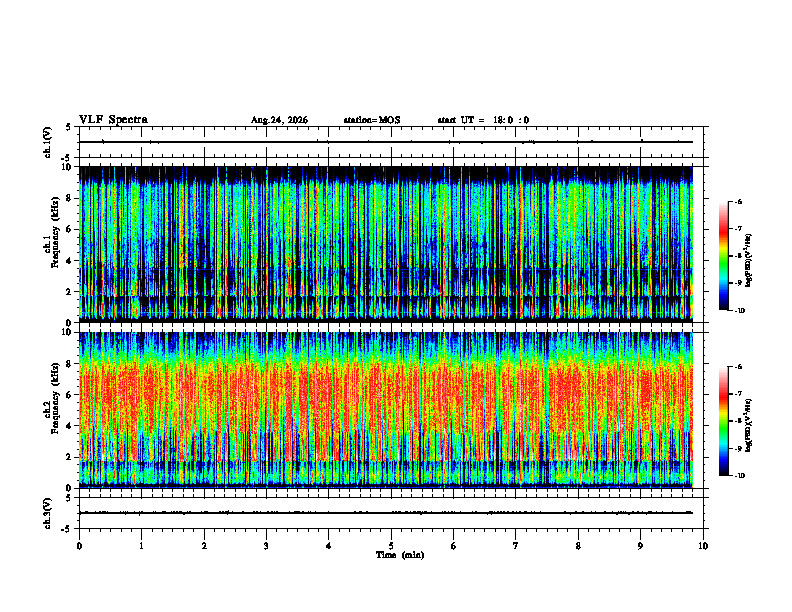Select the 0 minute tick on time axis

(79, 546)
